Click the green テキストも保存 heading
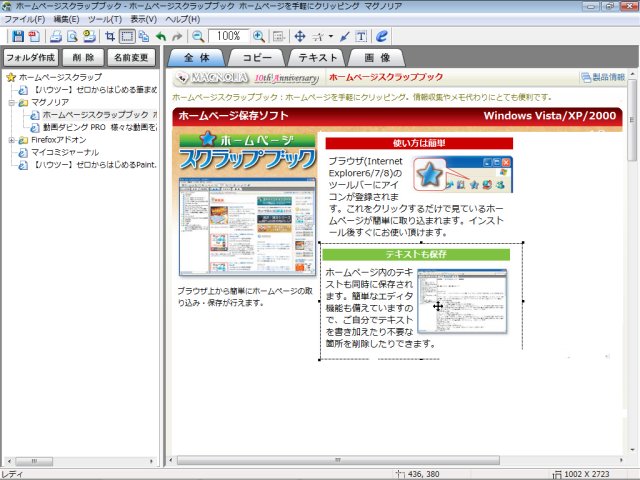Viewport: 640px width, 480px height. click(x=416, y=254)
